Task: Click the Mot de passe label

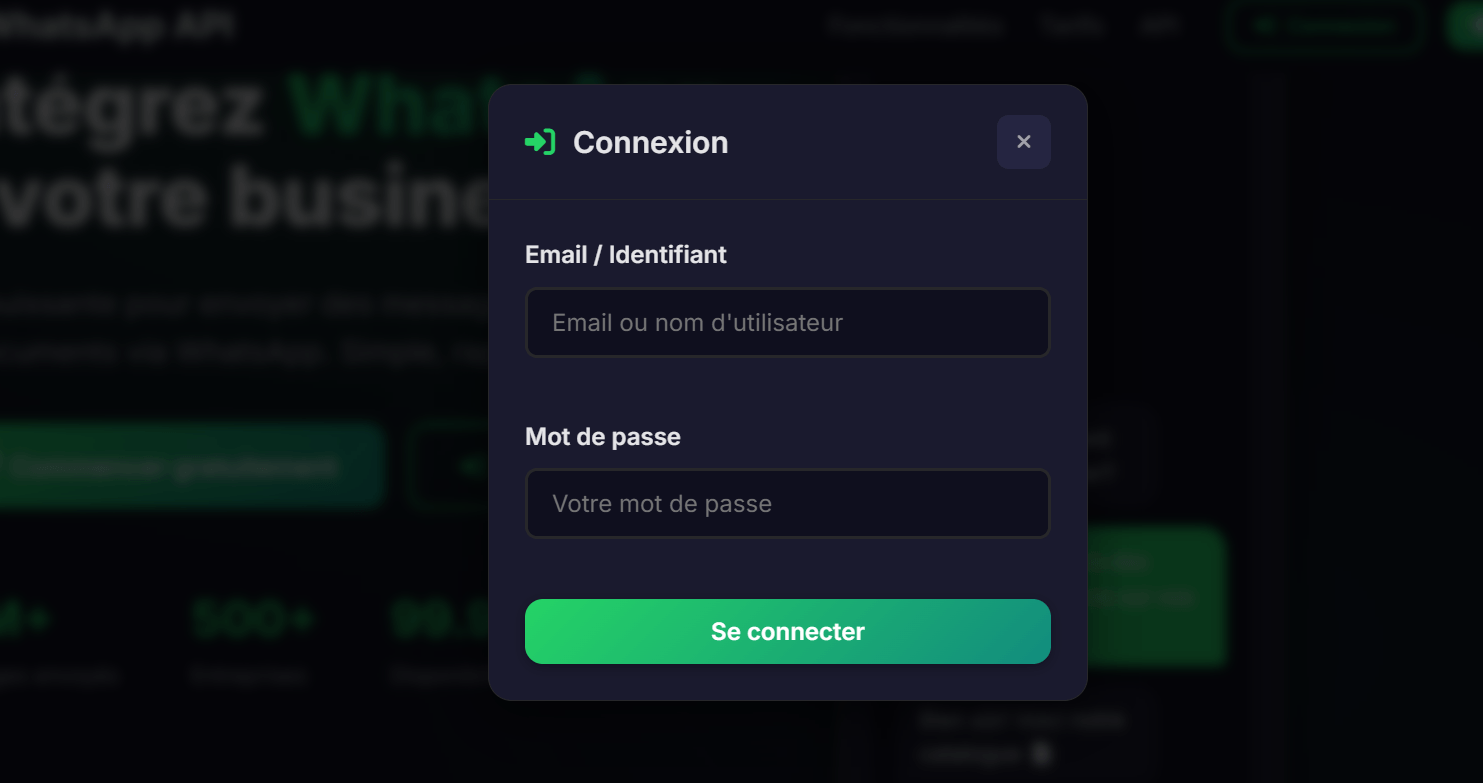Action: pyautogui.click(x=602, y=437)
